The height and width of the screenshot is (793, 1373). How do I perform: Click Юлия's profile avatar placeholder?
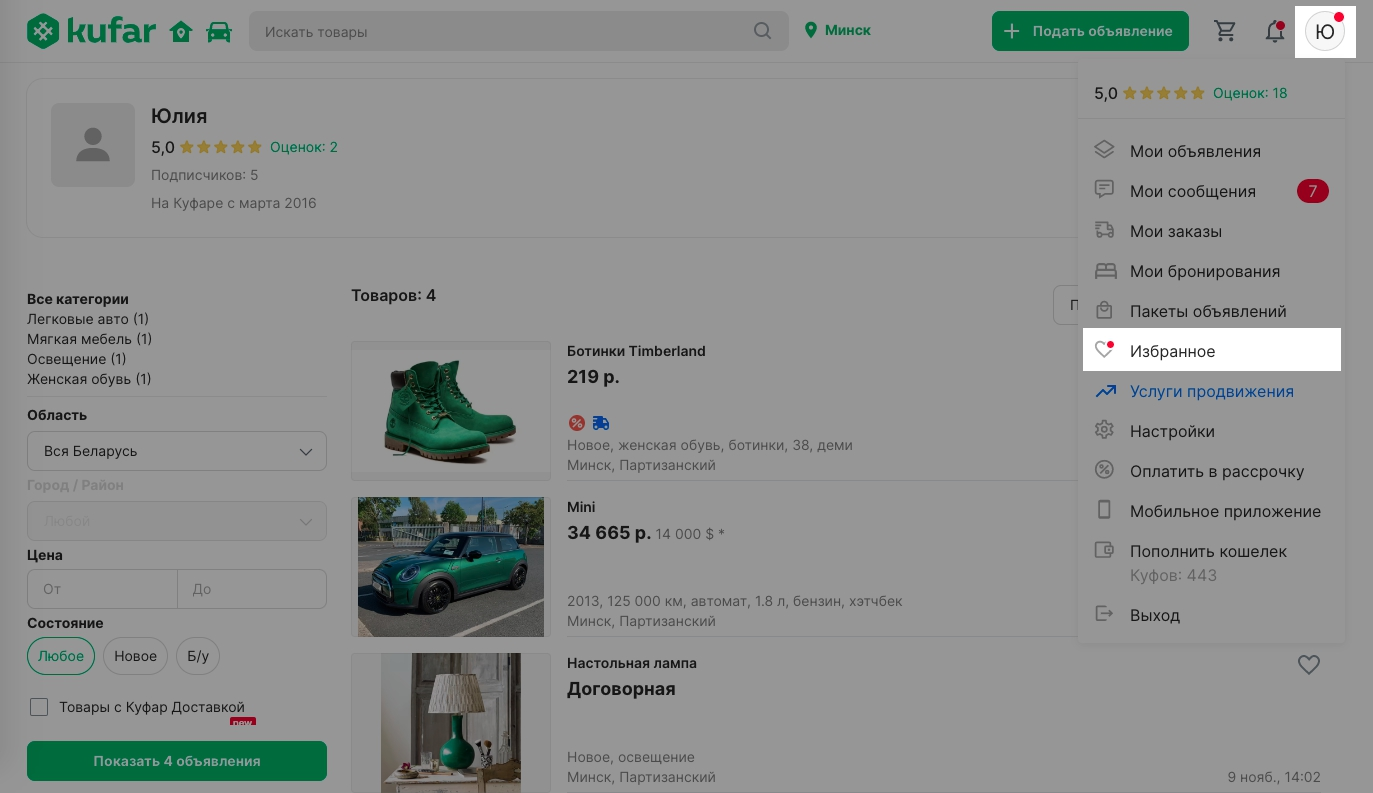click(x=93, y=145)
